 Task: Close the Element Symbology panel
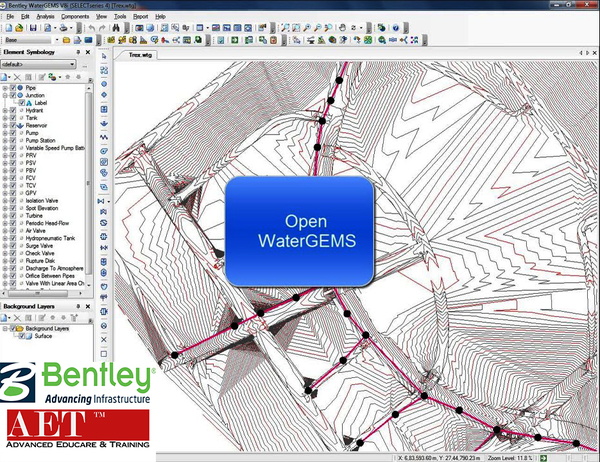[89, 52]
